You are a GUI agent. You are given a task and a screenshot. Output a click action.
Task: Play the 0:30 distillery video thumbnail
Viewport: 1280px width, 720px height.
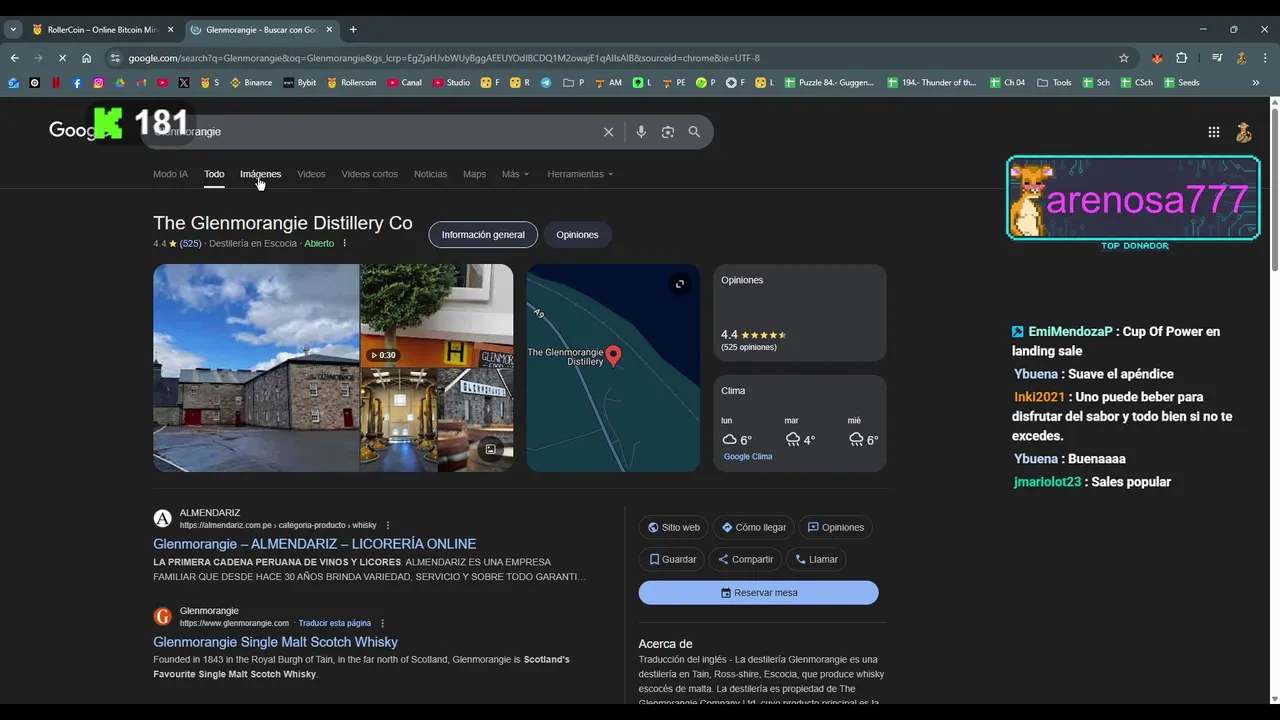pos(436,314)
